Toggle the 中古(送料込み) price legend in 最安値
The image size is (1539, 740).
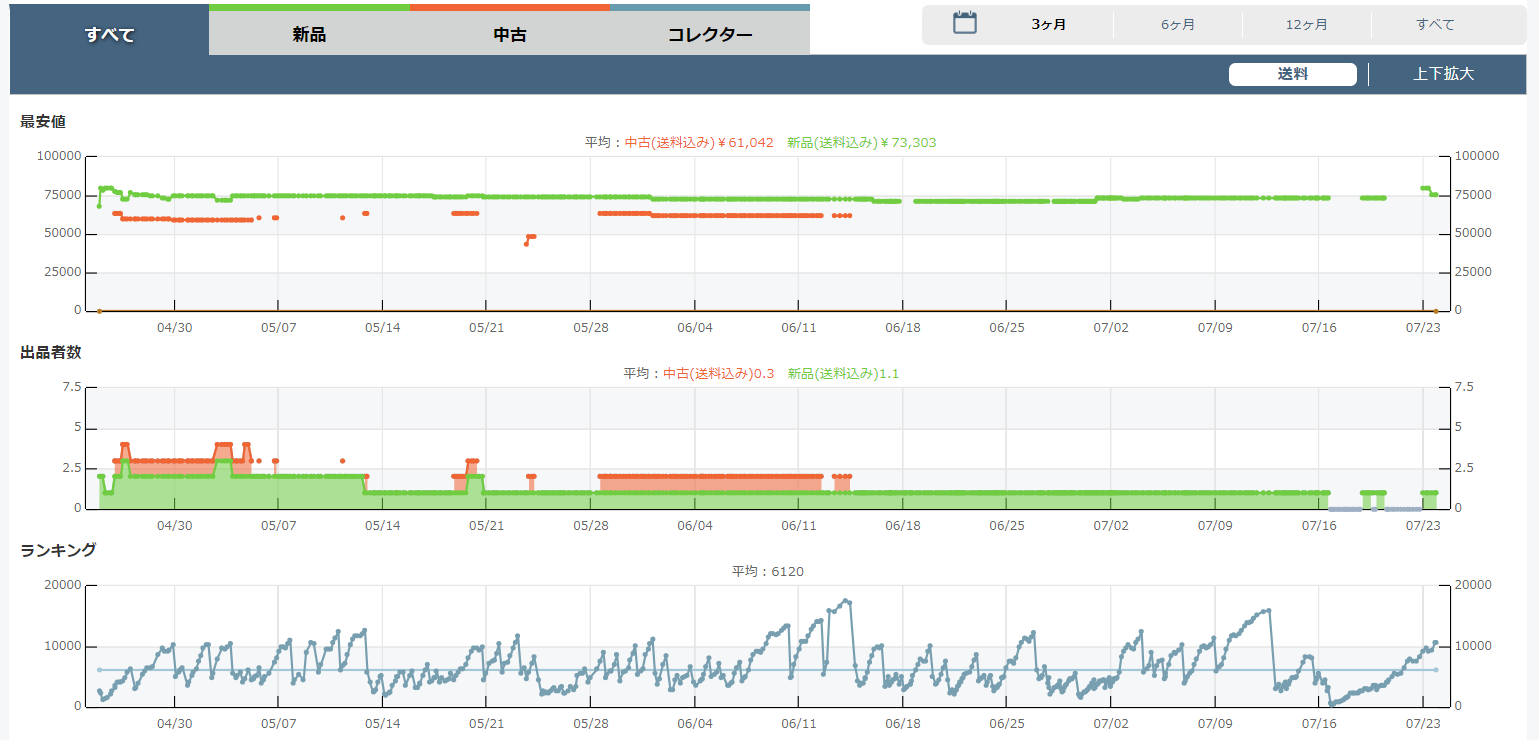[x=699, y=143]
